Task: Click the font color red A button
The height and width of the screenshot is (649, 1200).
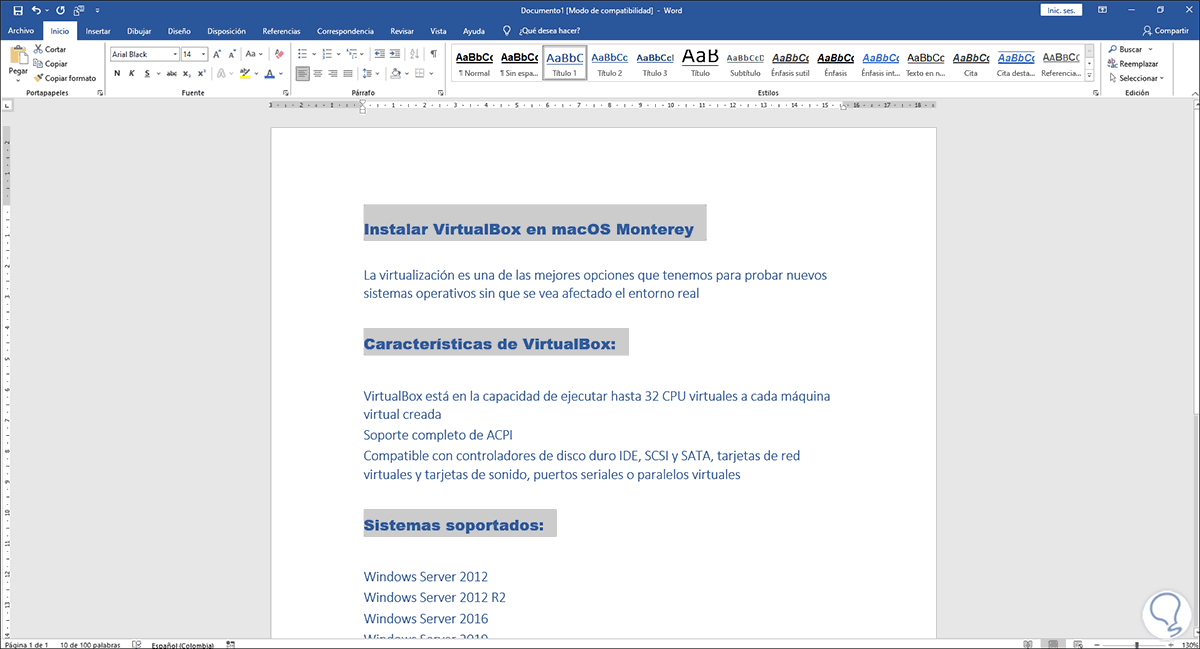Action: tap(268, 74)
